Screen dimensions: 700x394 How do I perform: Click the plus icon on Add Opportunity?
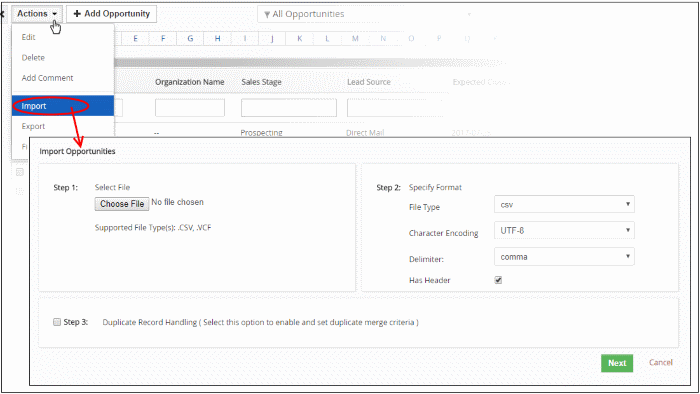point(77,14)
